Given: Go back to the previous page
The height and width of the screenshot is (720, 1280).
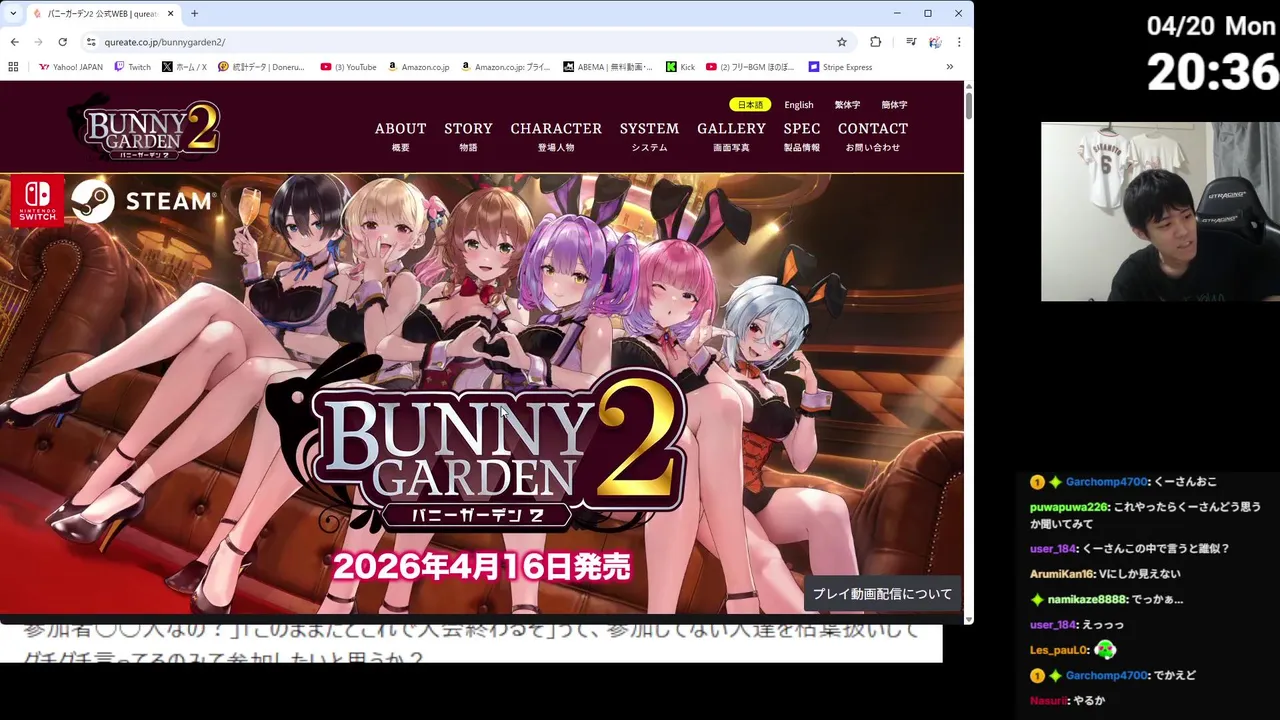Looking at the screenshot, I should [14, 42].
